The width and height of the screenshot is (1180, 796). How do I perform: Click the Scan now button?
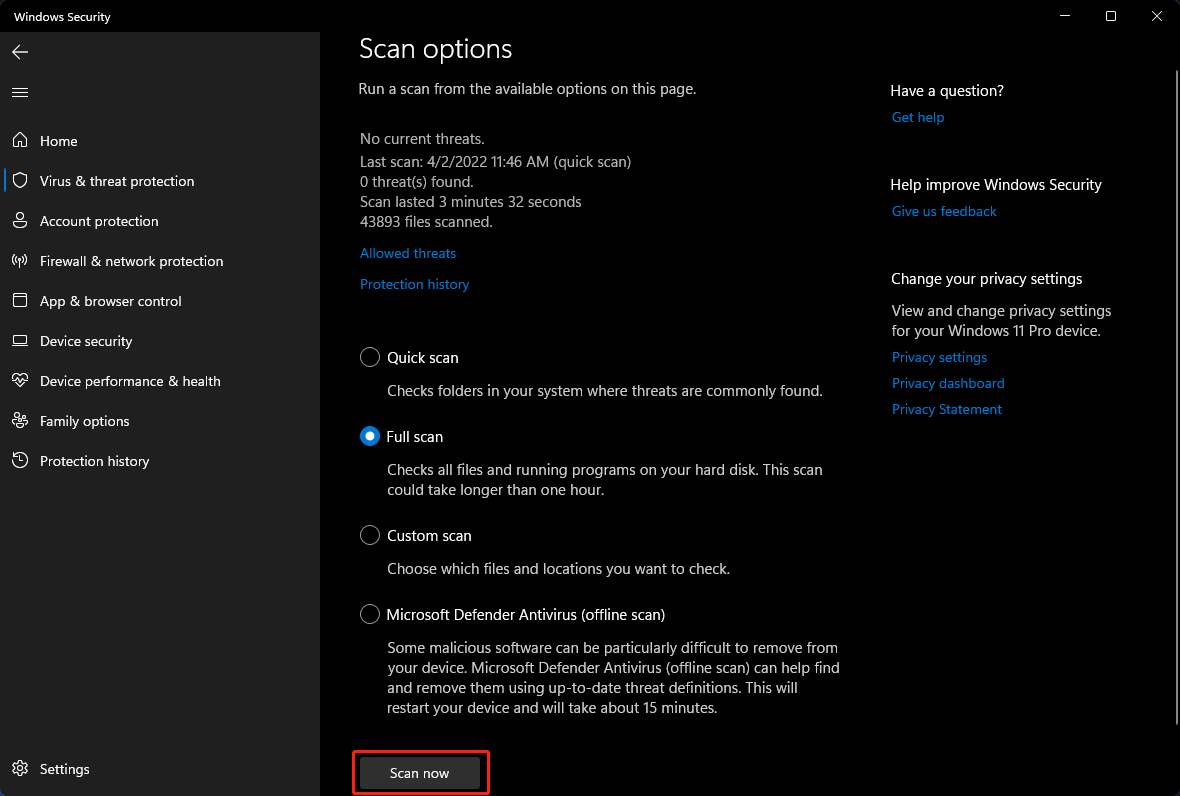(420, 772)
